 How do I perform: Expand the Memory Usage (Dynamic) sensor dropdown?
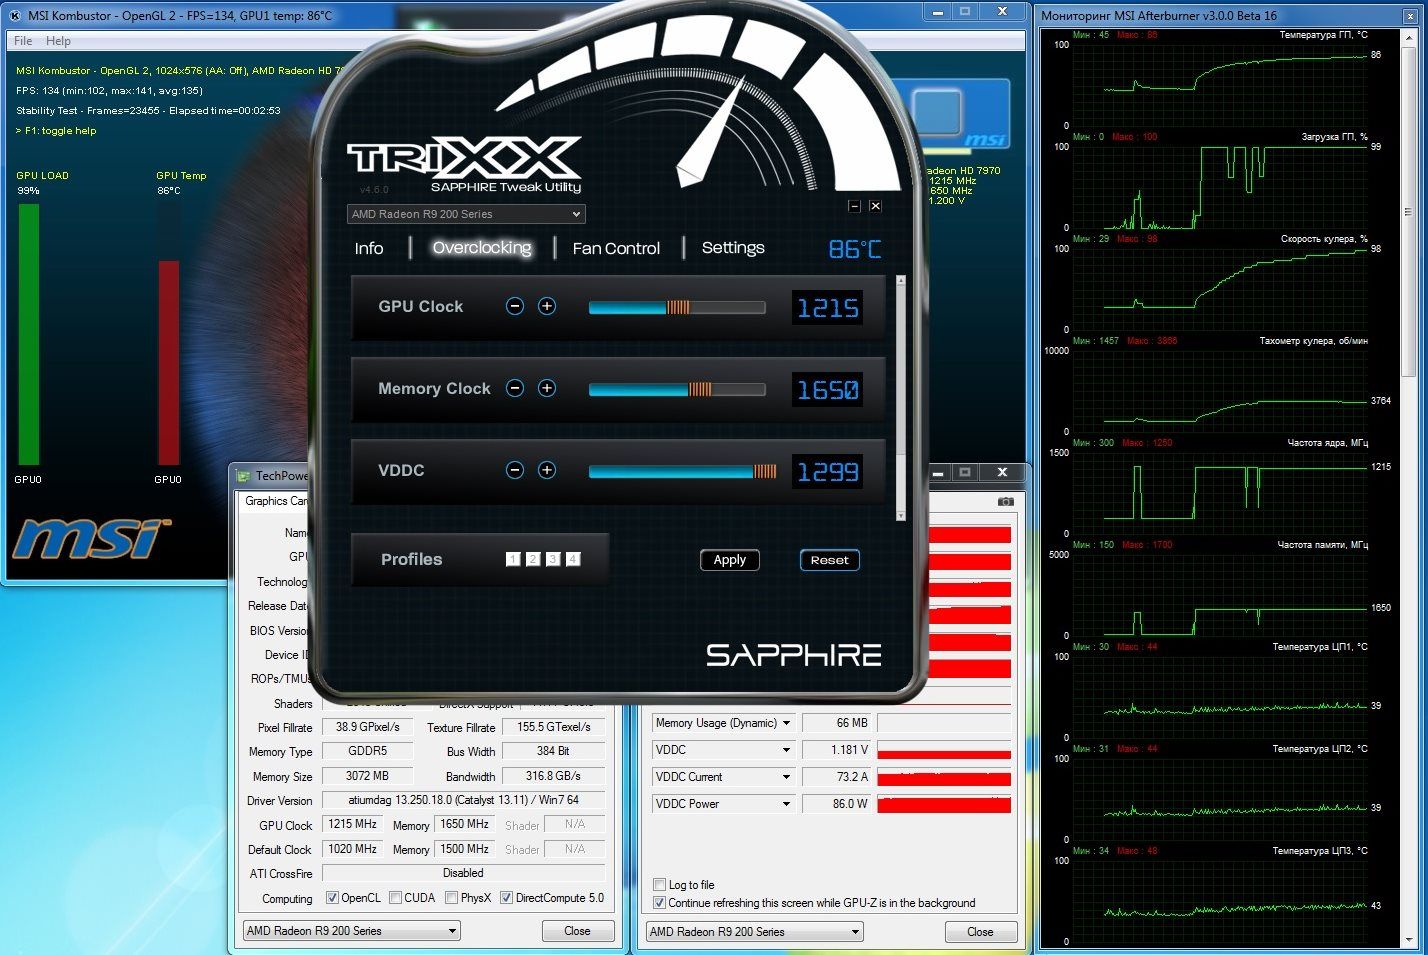pos(786,723)
